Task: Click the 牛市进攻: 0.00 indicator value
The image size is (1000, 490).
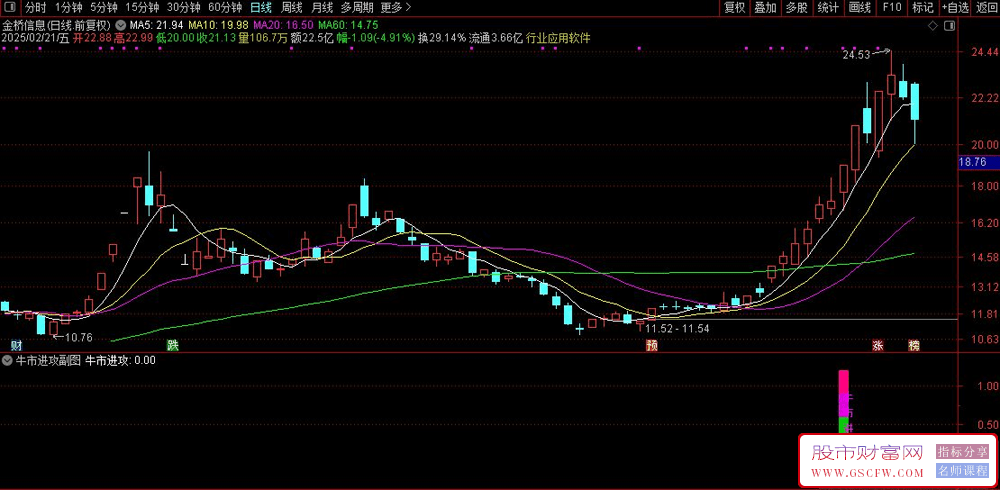Action: 121,360
